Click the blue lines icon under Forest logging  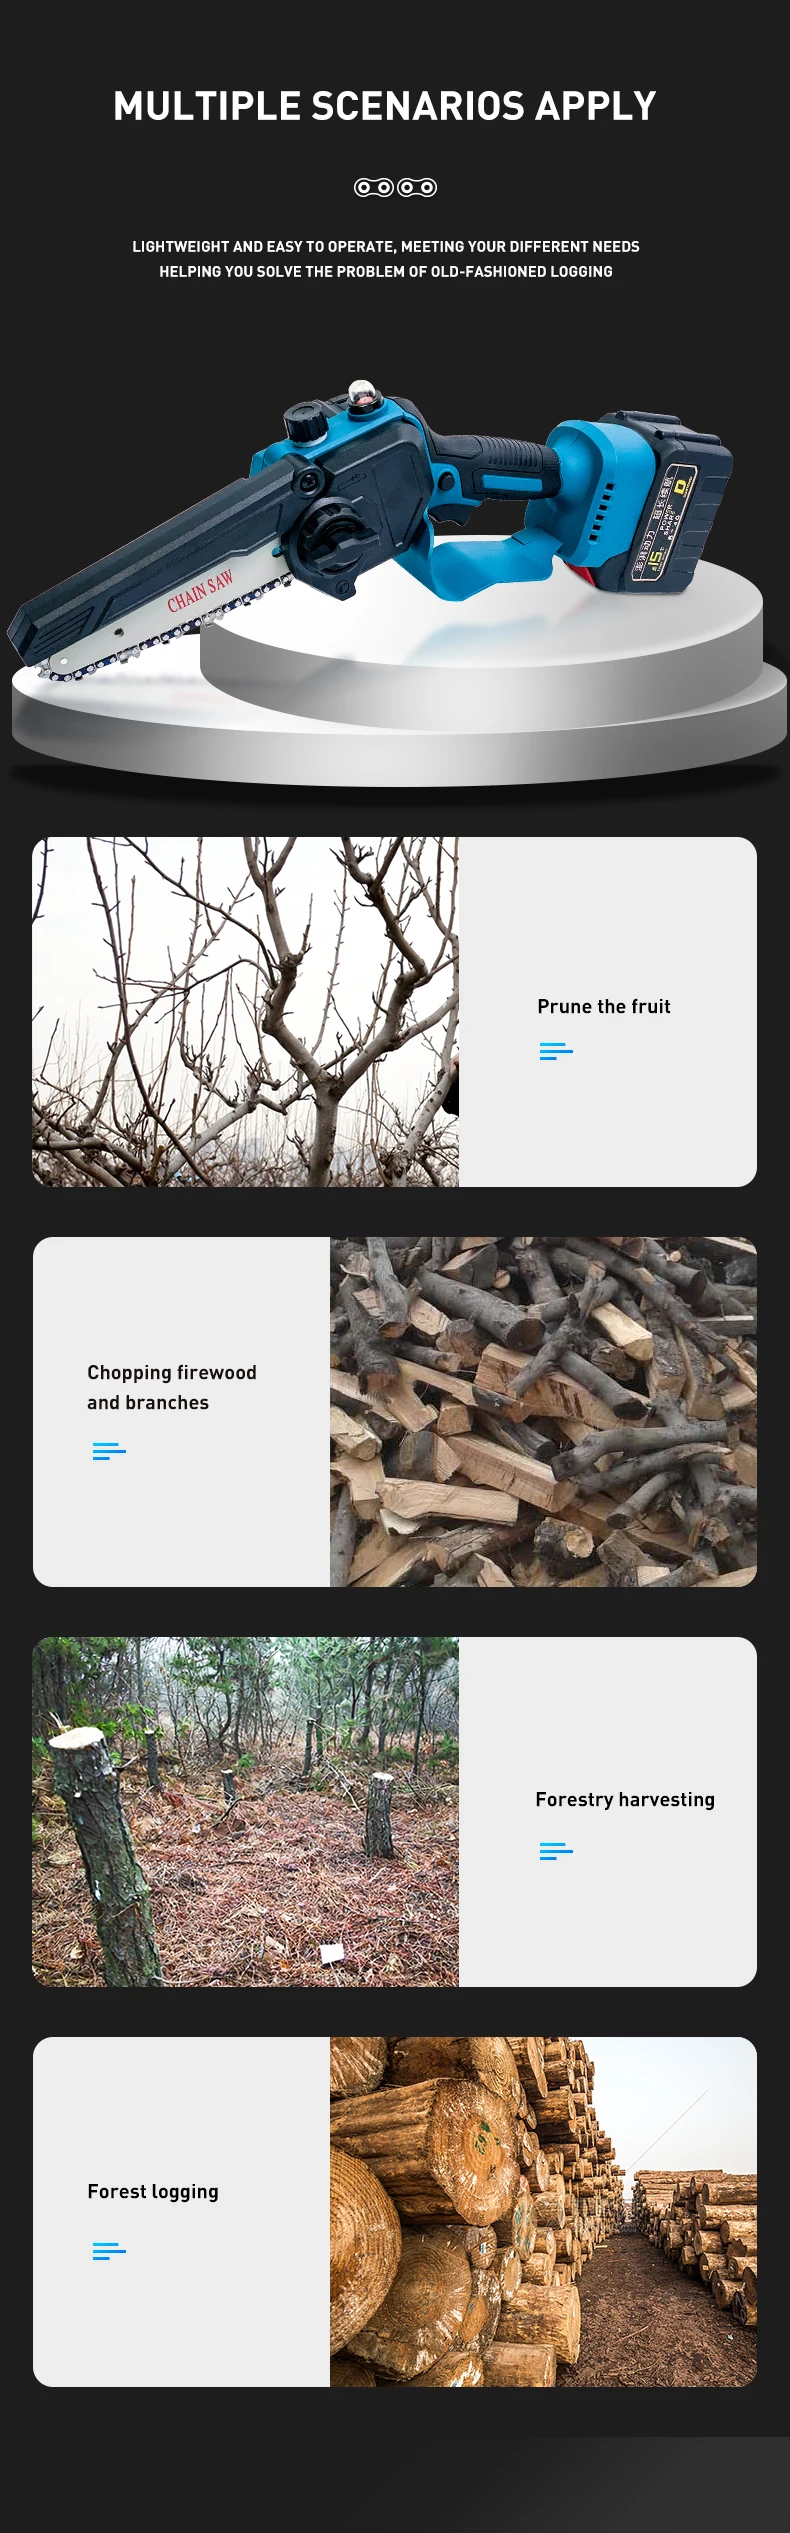tap(109, 2251)
